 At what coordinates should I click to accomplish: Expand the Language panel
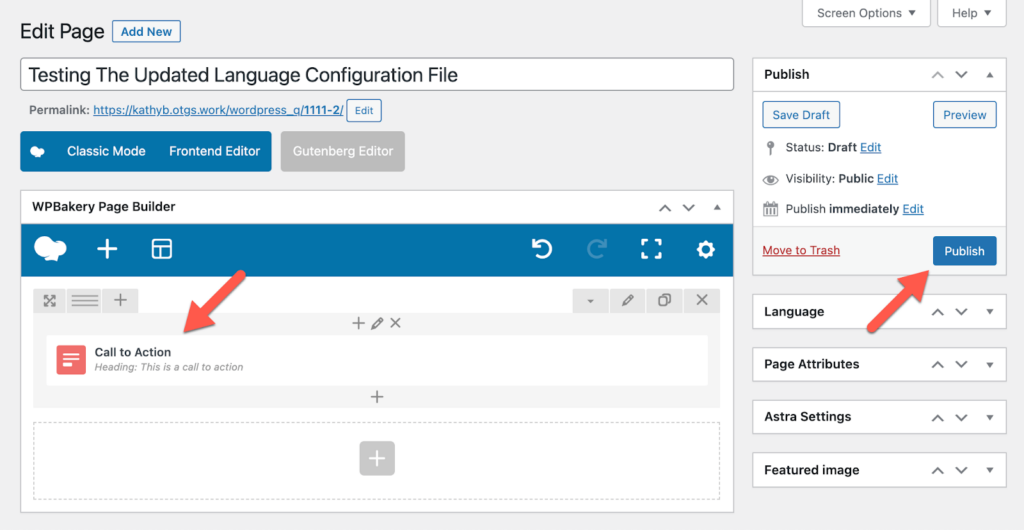point(989,312)
